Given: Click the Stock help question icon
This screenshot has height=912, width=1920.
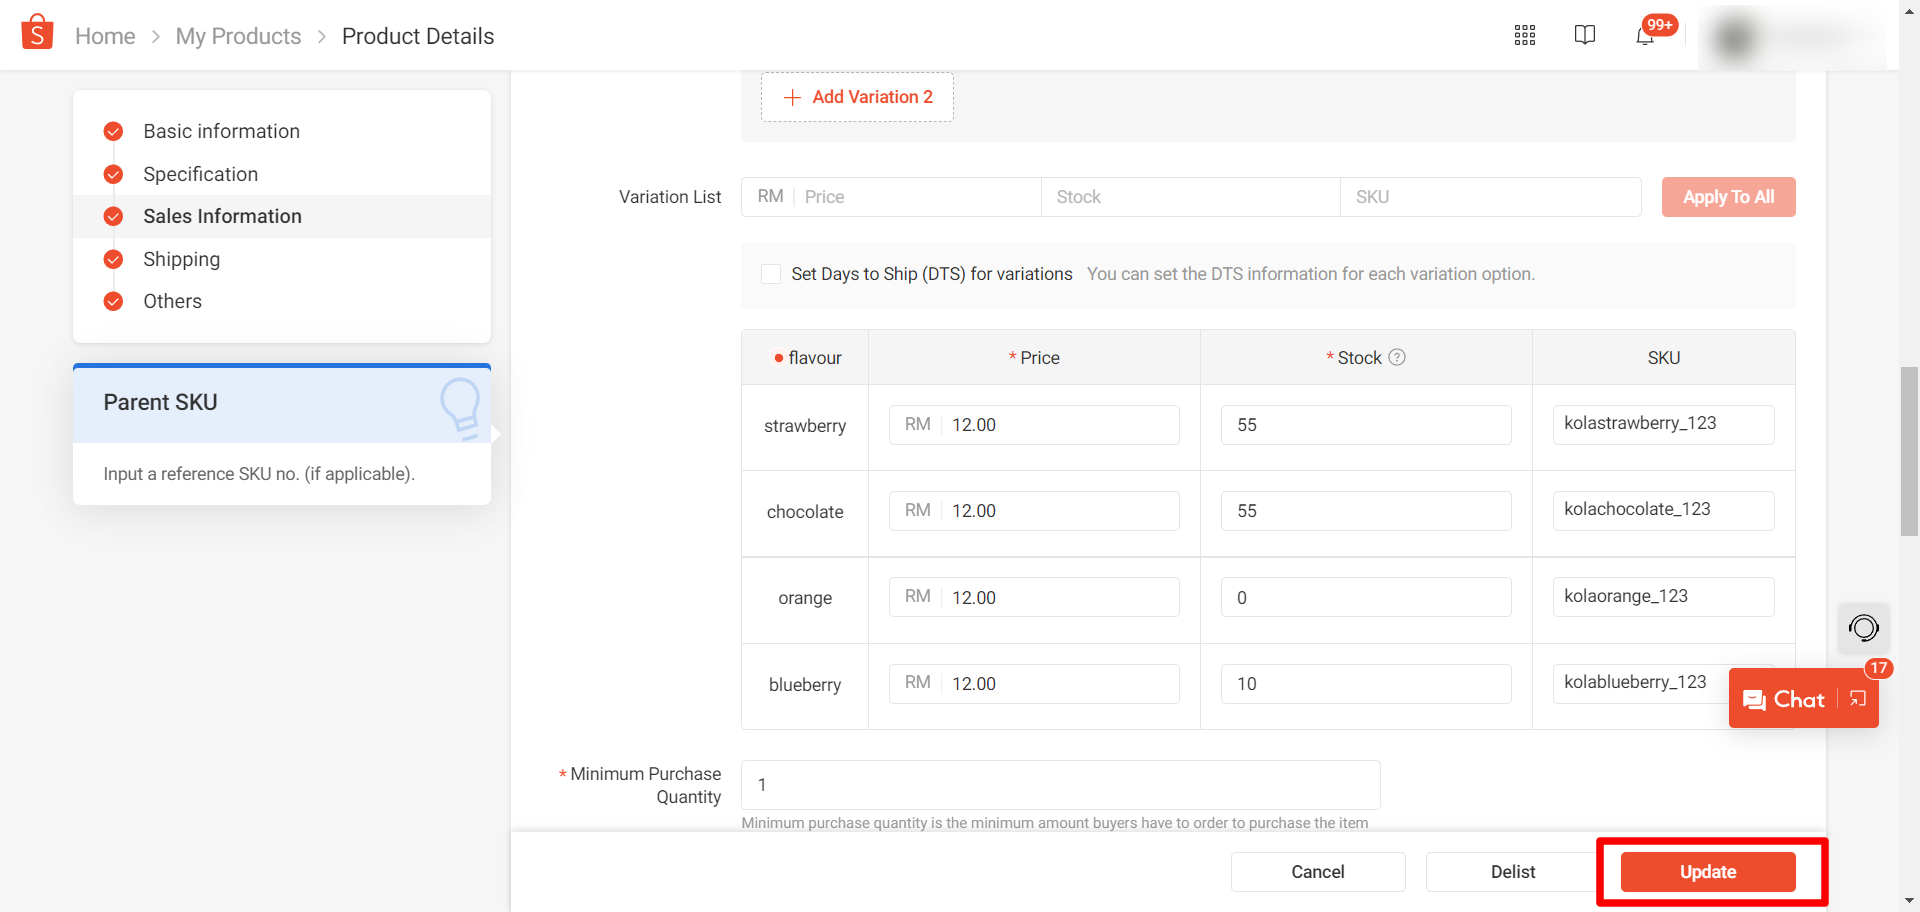Looking at the screenshot, I should click(1397, 357).
